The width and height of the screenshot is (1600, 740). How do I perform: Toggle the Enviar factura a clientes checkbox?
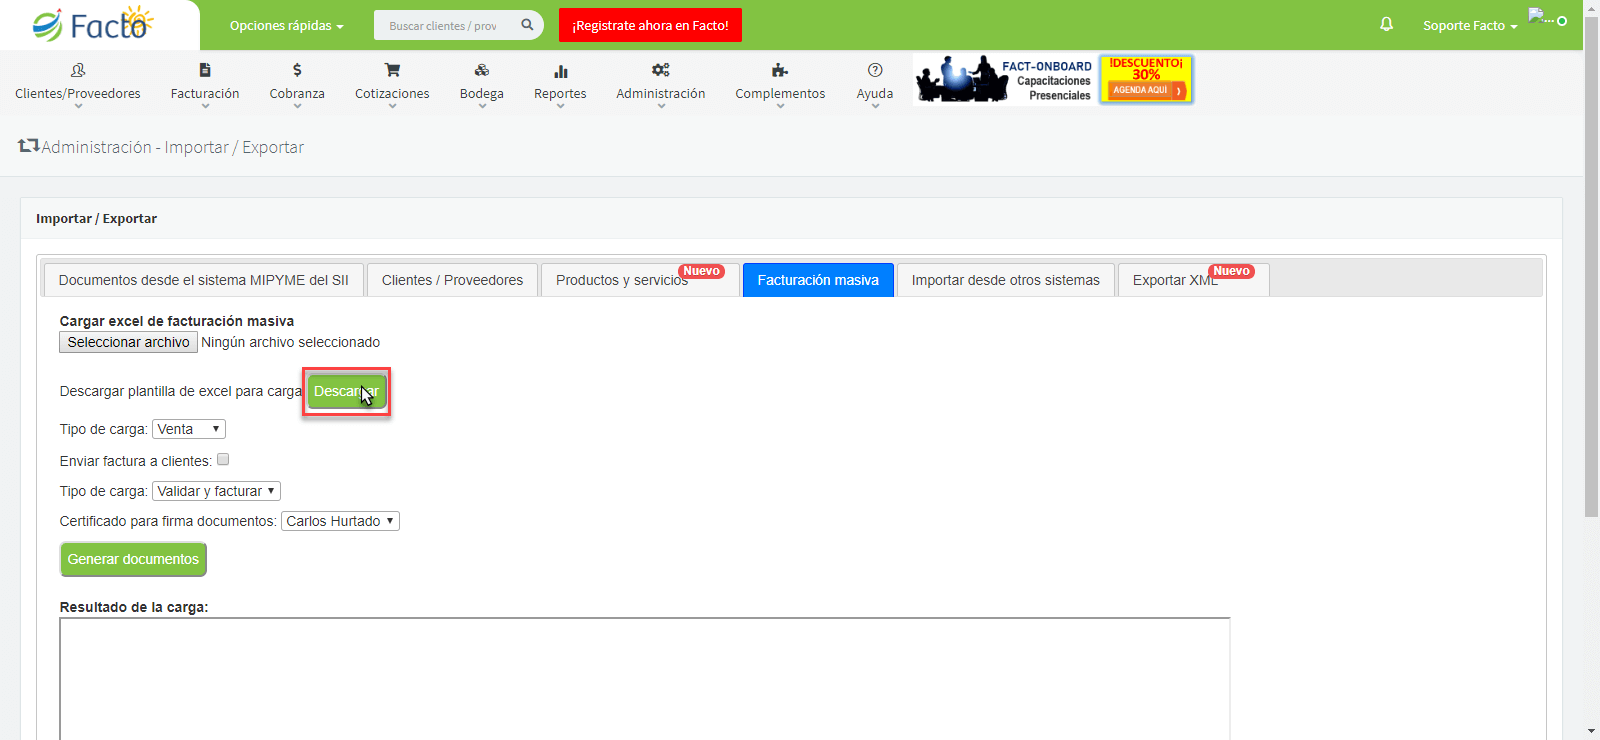[223, 460]
